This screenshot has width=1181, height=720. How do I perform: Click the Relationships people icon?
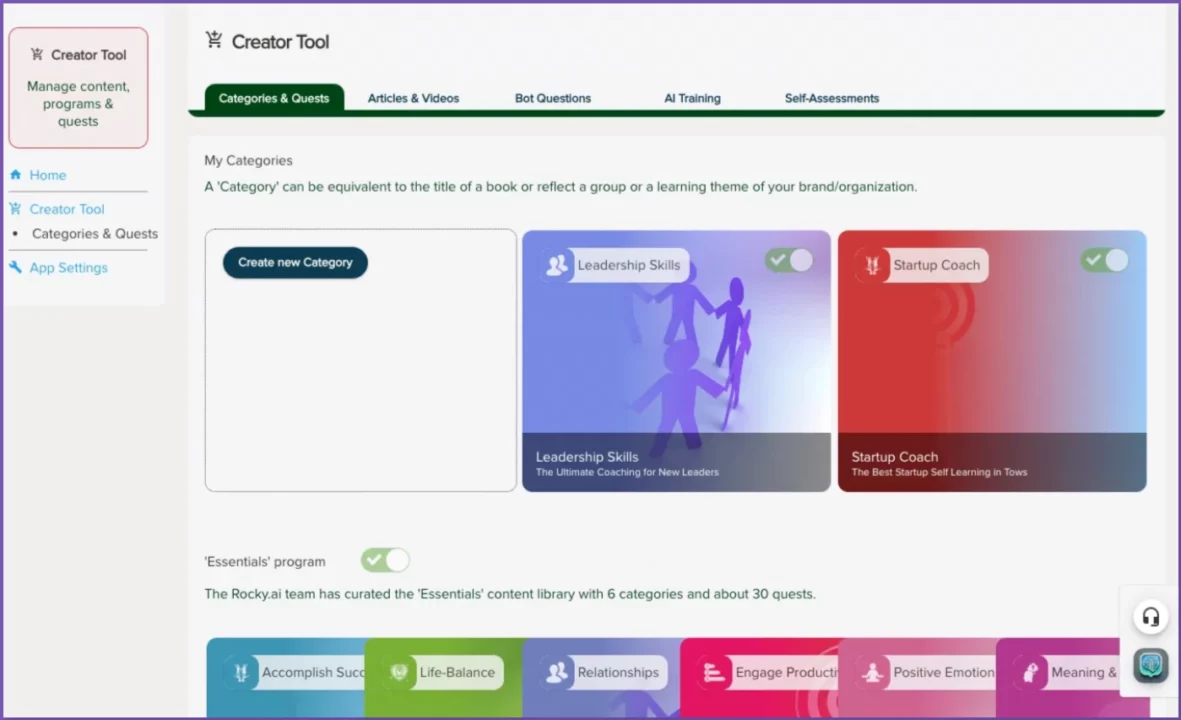pos(556,672)
